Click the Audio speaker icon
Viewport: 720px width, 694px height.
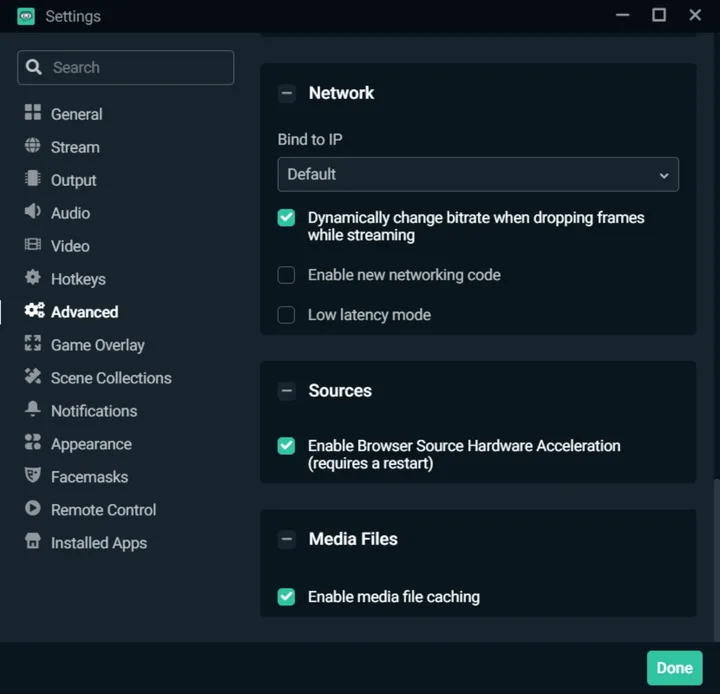tap(33, 211)
